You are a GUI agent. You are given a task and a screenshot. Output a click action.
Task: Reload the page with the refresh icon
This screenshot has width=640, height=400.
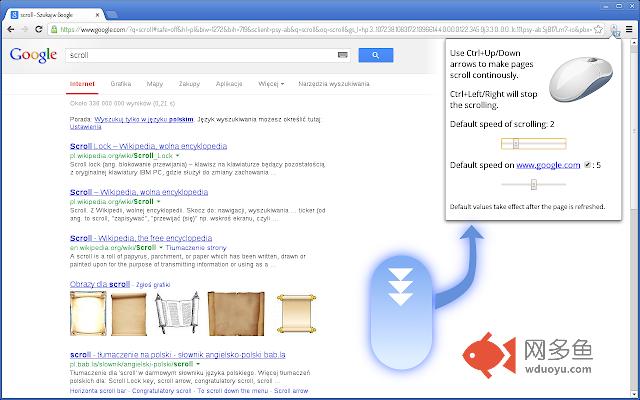(x=38, y=29)
